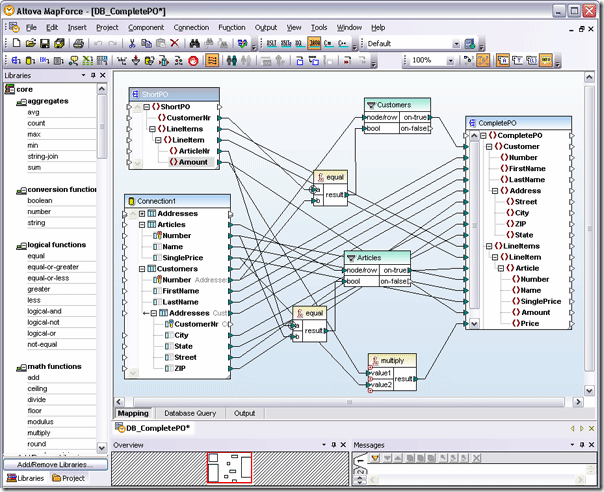The width and height of the screenshot is (604, 492).
Task: Click the Print toolbar icon
Action: (x=77, y=44)
